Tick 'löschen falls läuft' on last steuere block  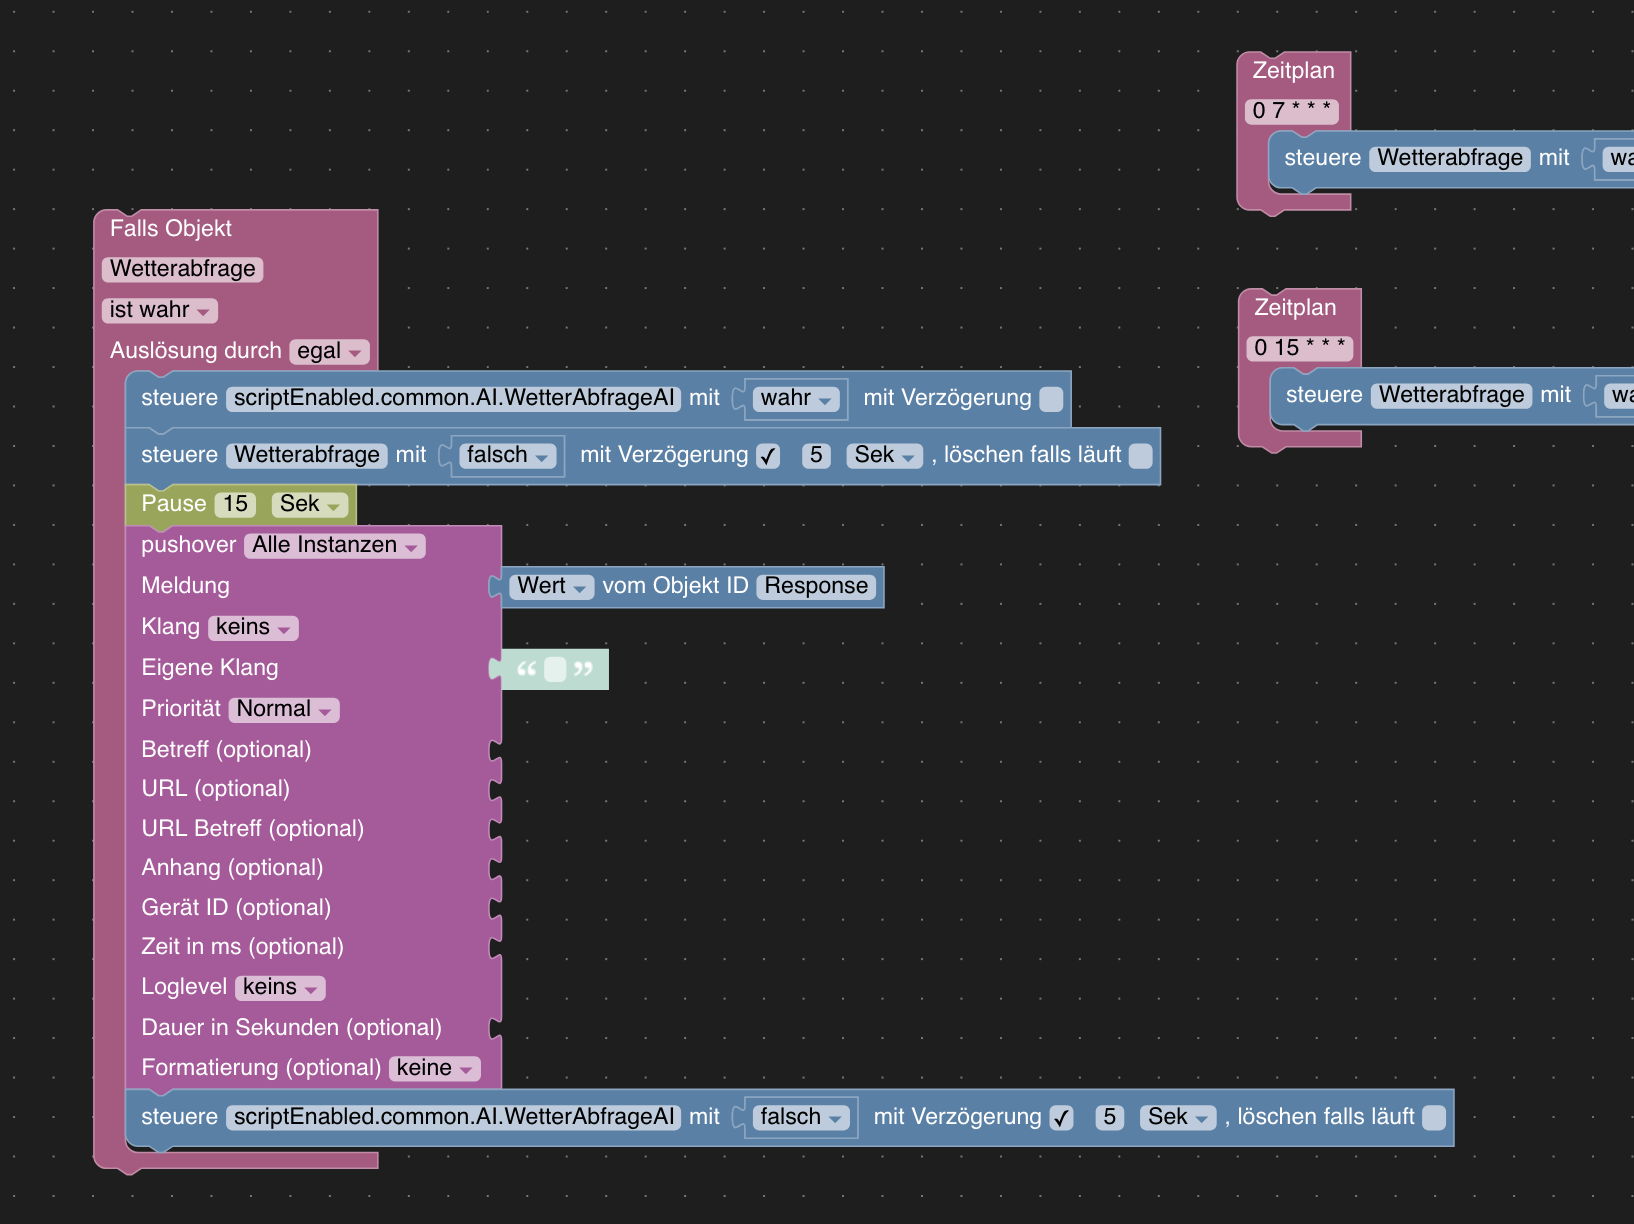[x=1433, y=1118]
